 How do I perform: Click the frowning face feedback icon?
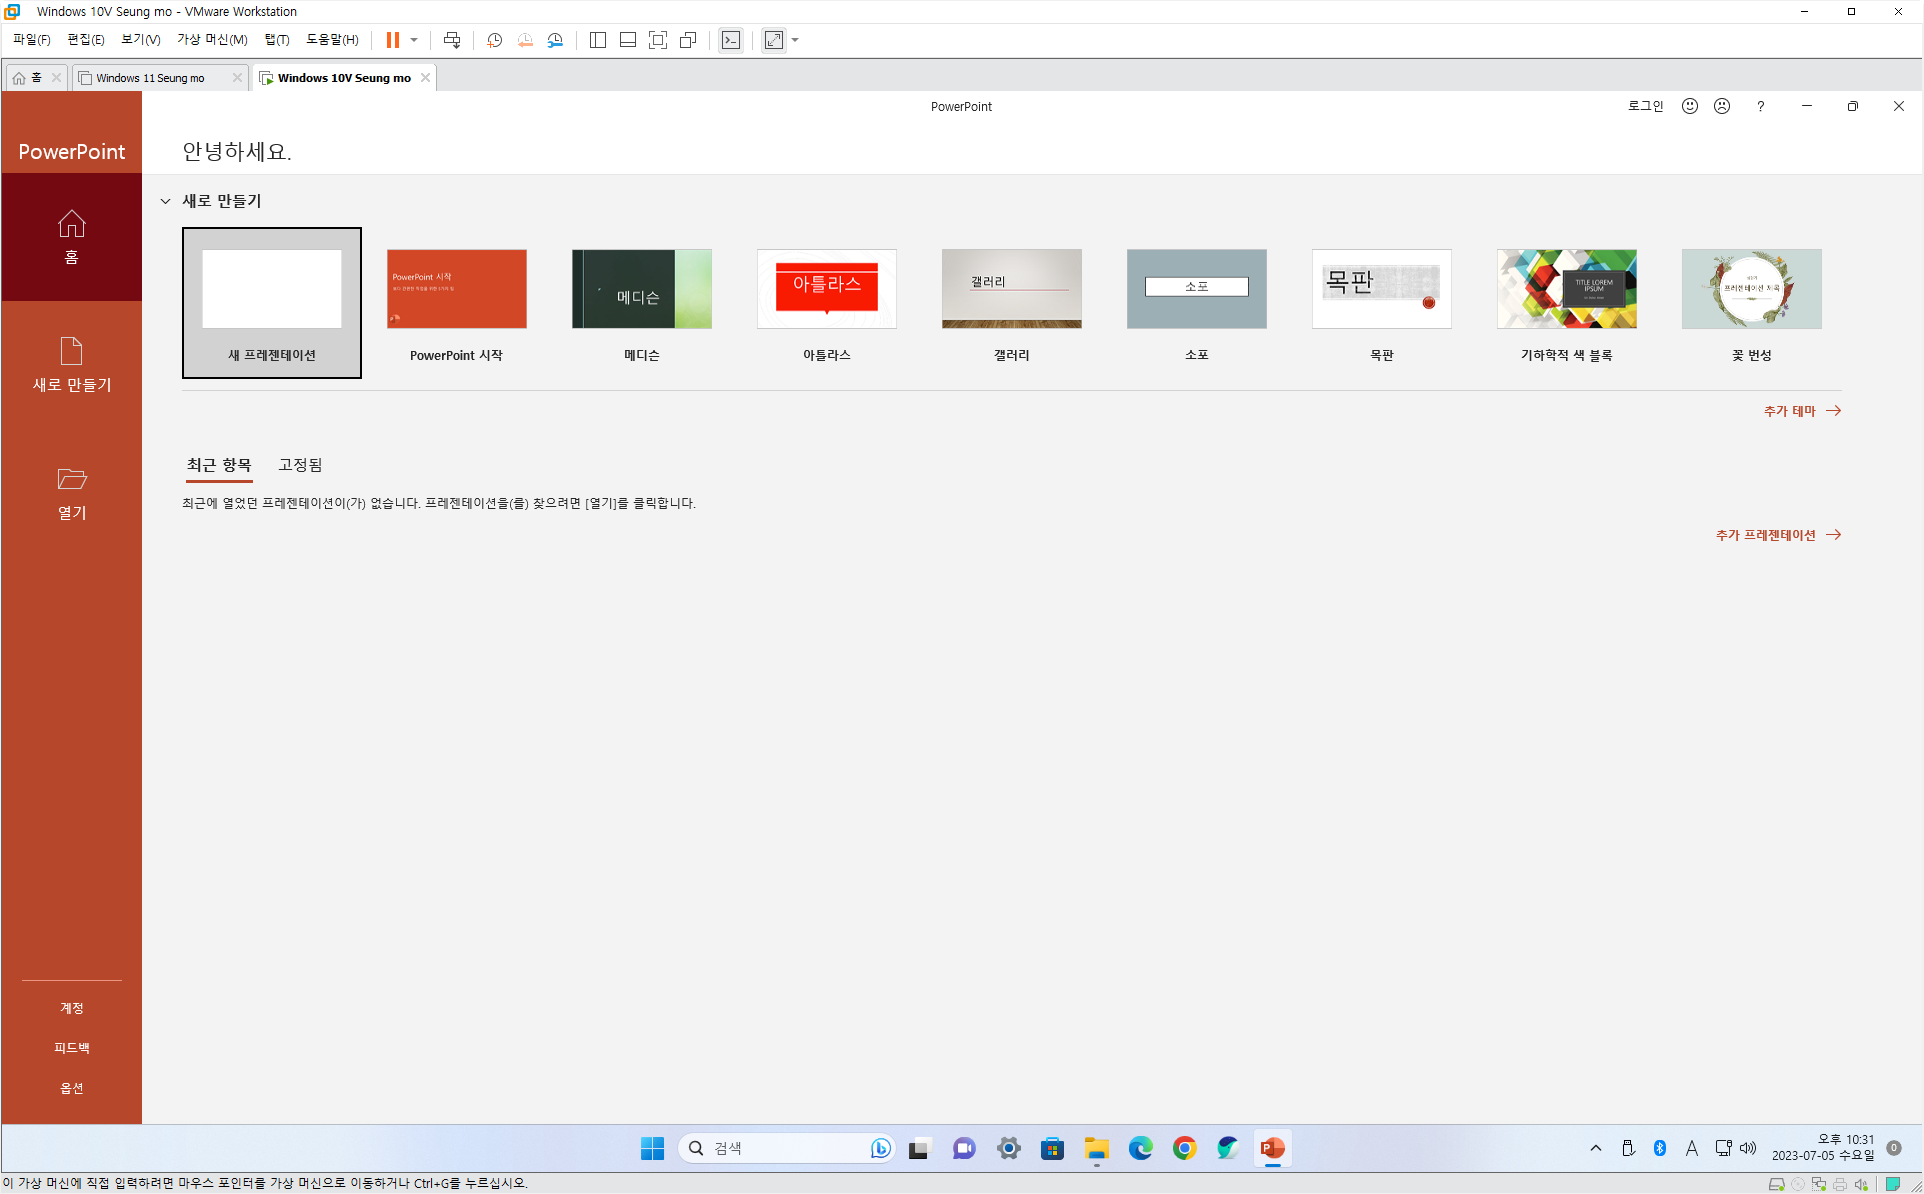(1721, 106)
